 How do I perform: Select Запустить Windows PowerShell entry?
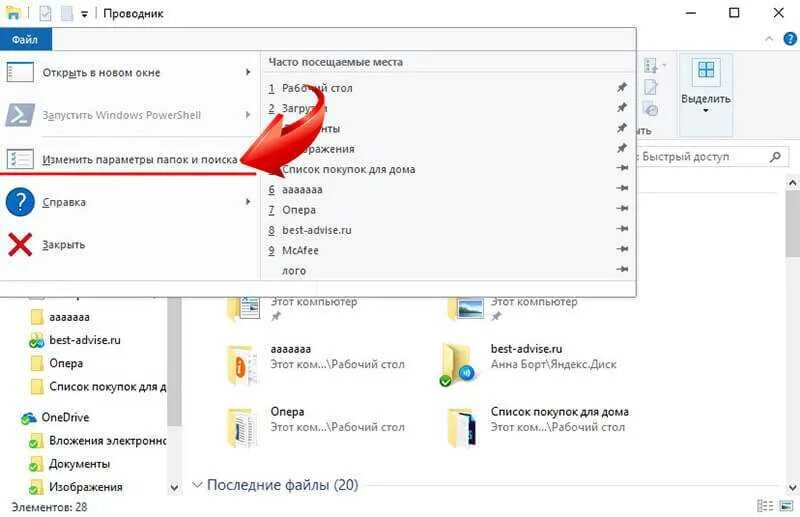click(x=121, y=115)
